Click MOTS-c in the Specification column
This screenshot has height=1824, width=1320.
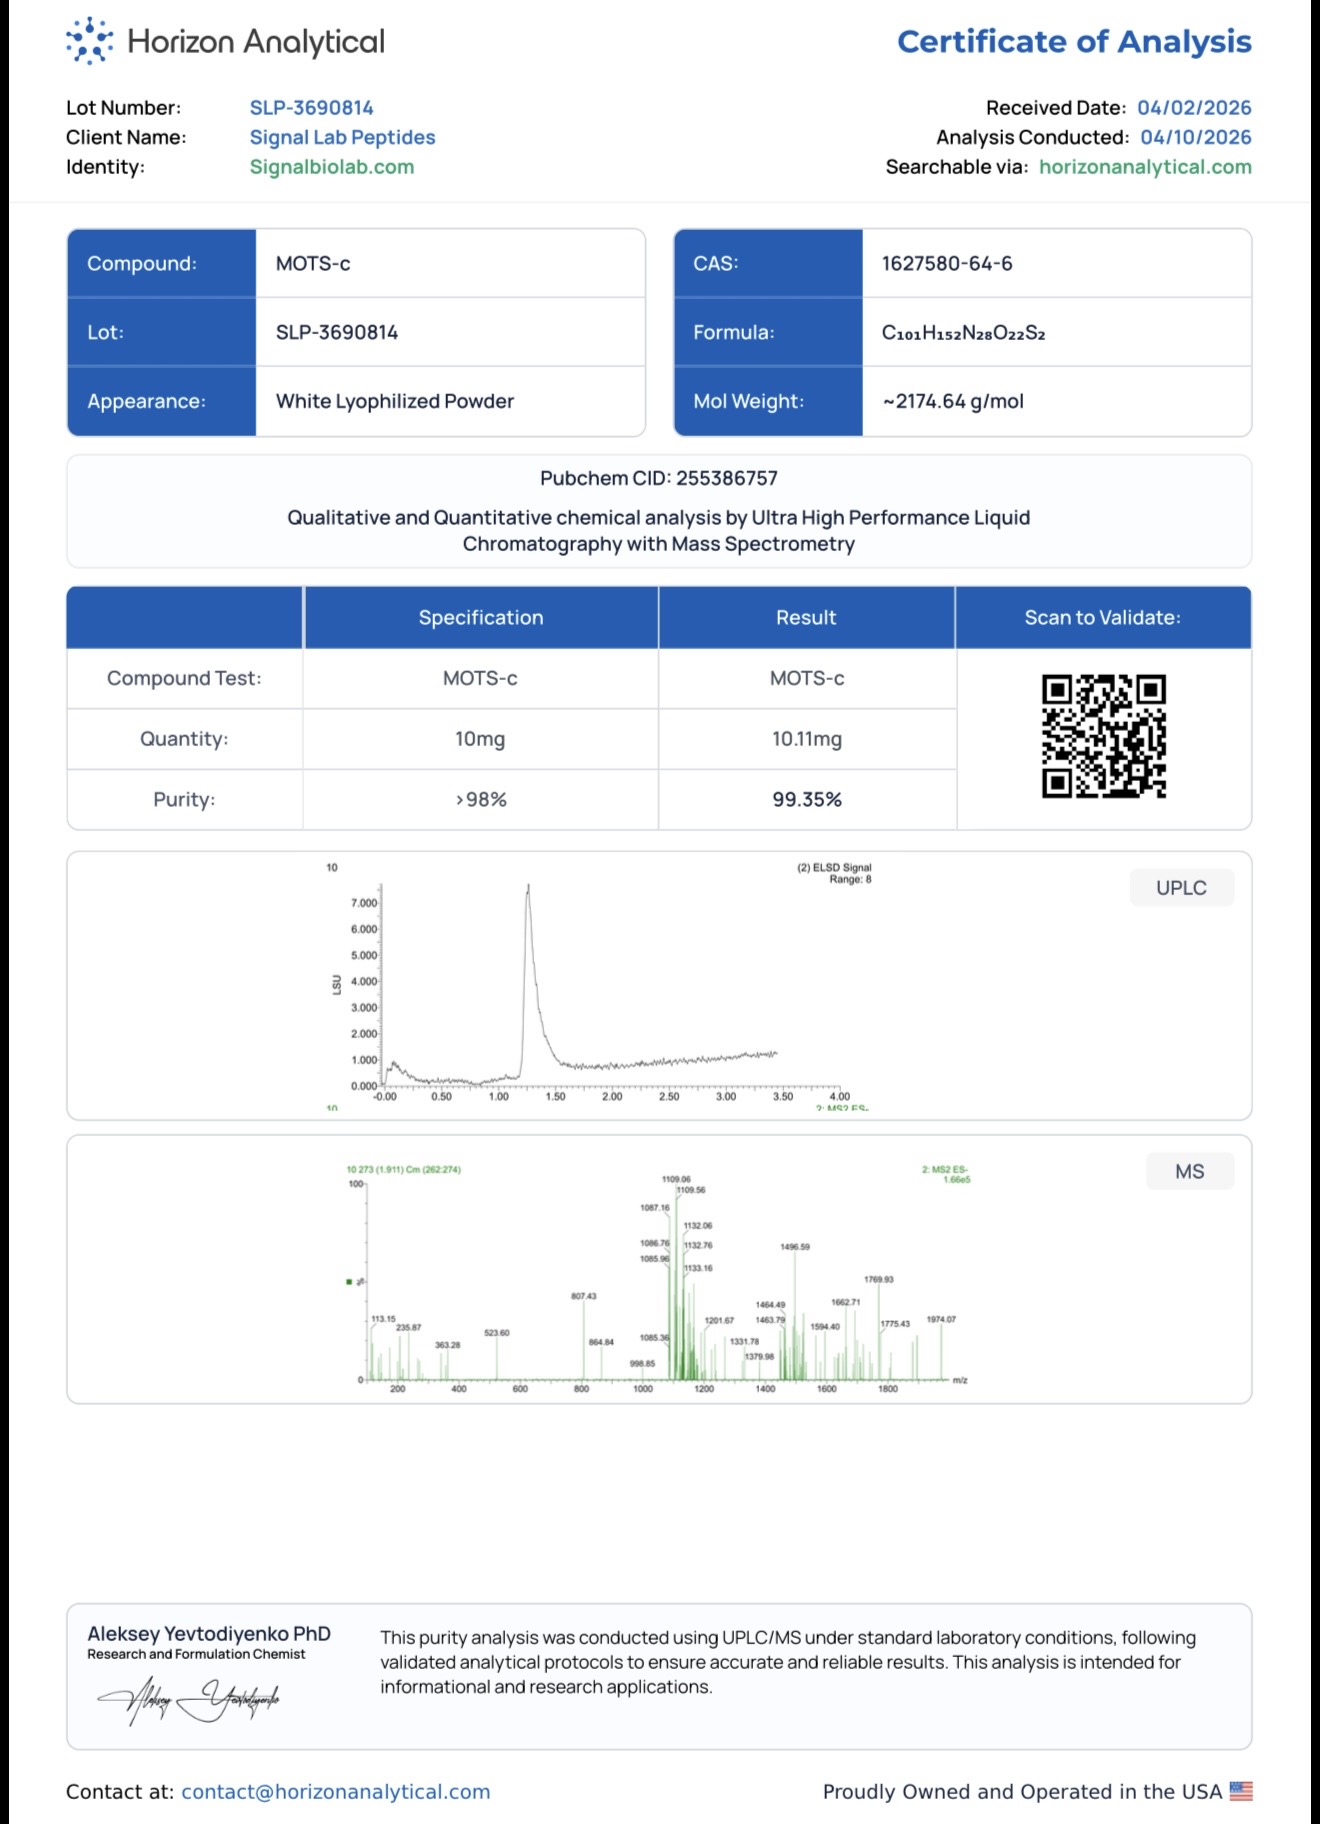click(480, 678)
